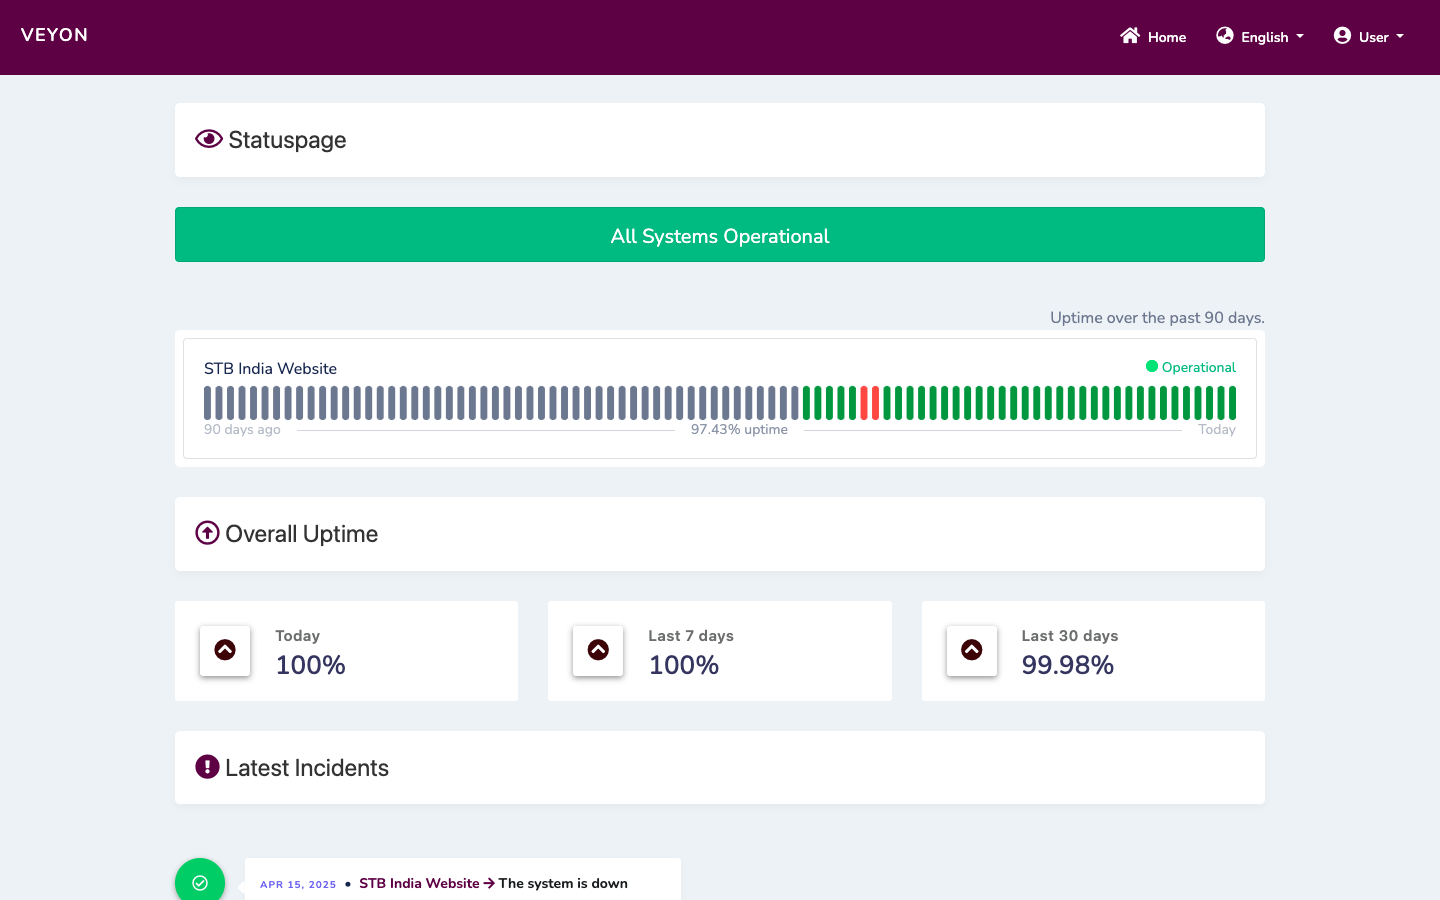This screenshot has width=1440, height=900.
Task: Click the green checkmark incident status icon
Action: click(x=200, y=880)
